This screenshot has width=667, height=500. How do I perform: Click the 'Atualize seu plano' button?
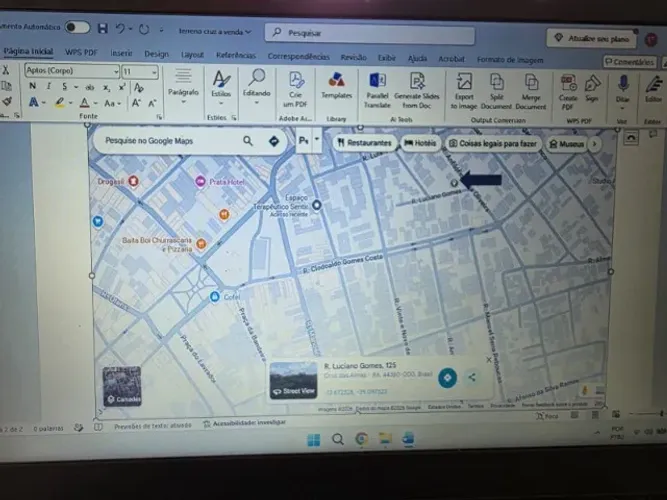click(x=592, y=39)
